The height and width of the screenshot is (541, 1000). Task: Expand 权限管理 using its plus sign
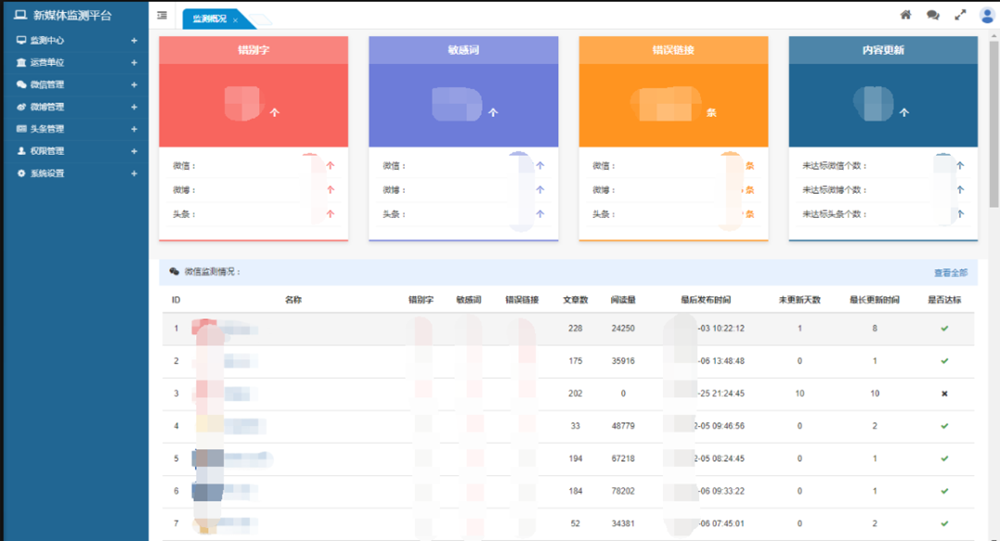click(134, 152)
